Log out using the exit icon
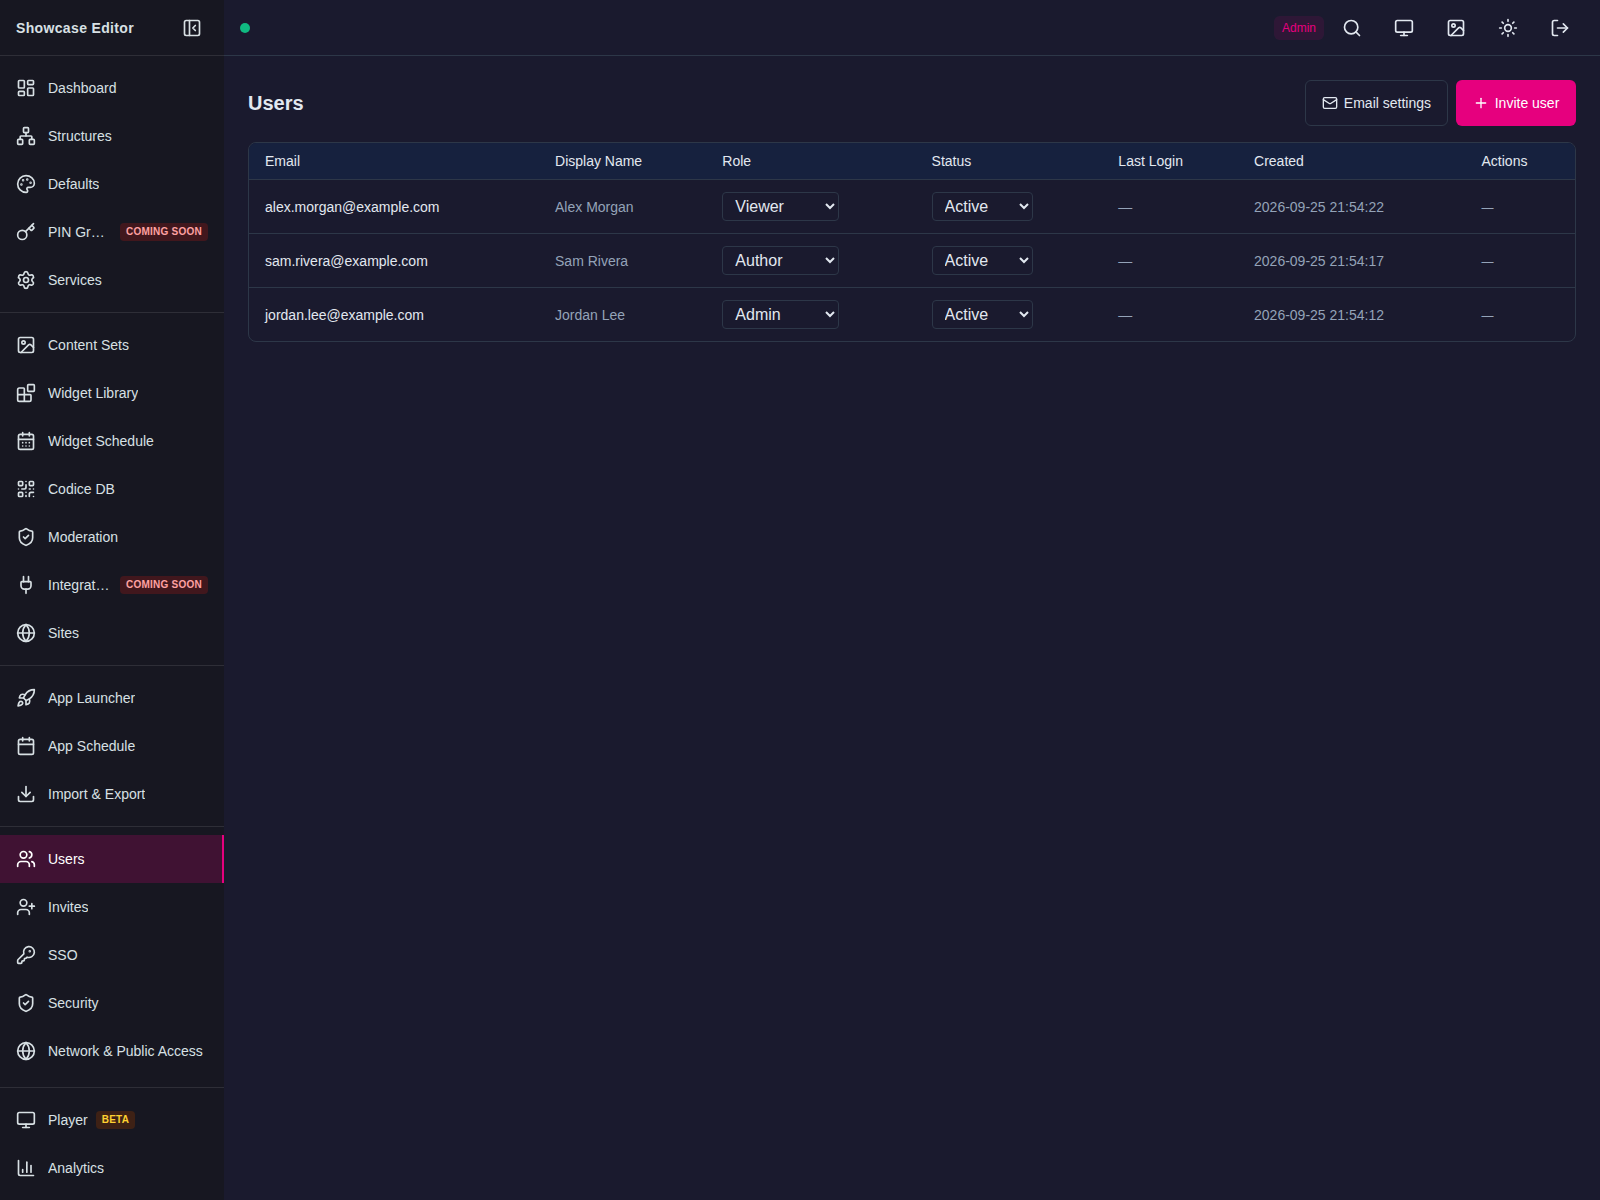 [x=1560, y=28]
